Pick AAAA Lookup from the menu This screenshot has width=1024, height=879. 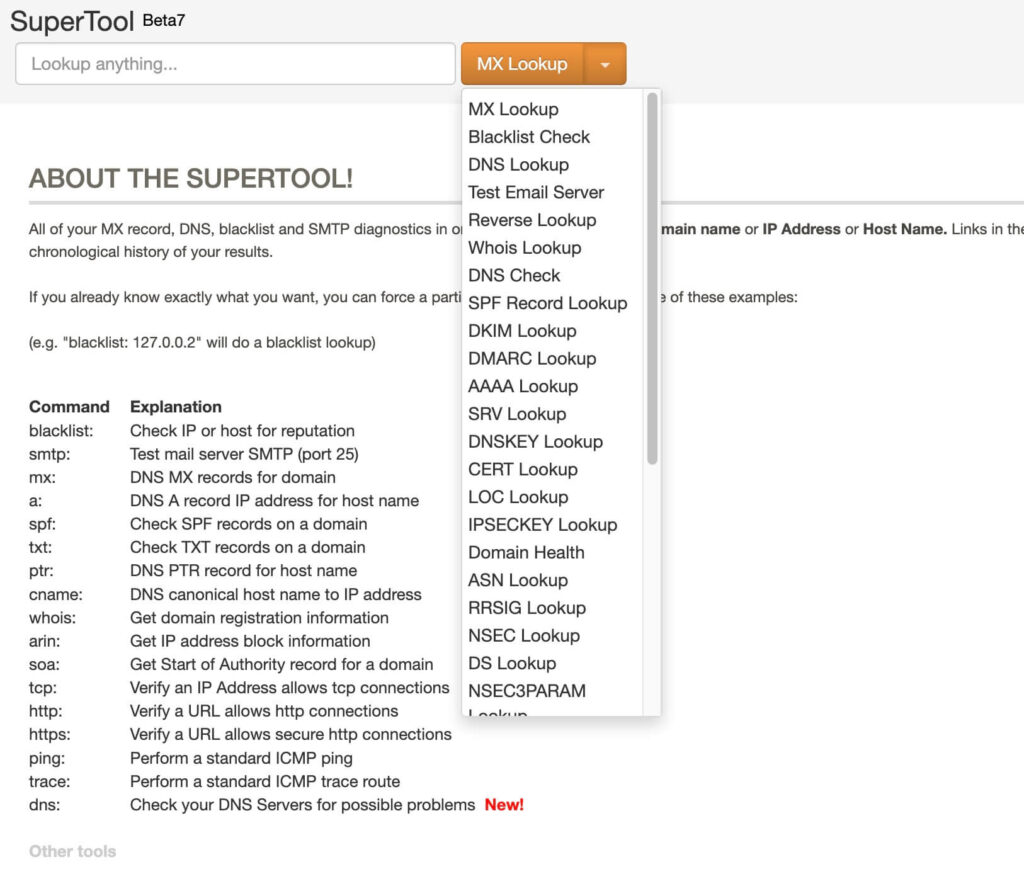coord(523,386)
